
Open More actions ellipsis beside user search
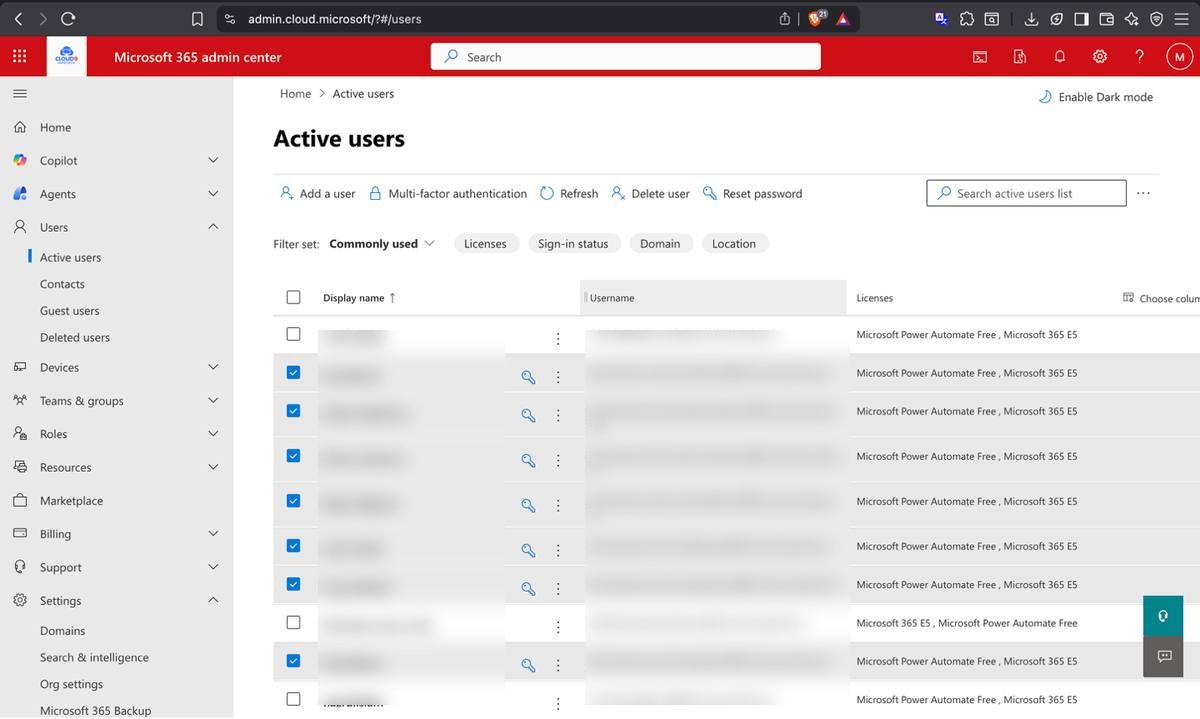(1144, 193)
